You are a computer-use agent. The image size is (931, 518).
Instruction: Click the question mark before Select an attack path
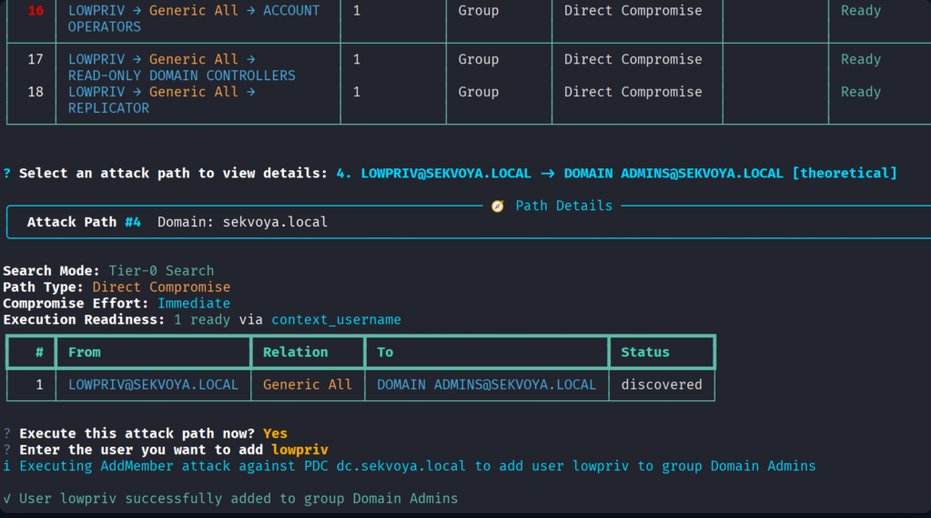point(7,173)
